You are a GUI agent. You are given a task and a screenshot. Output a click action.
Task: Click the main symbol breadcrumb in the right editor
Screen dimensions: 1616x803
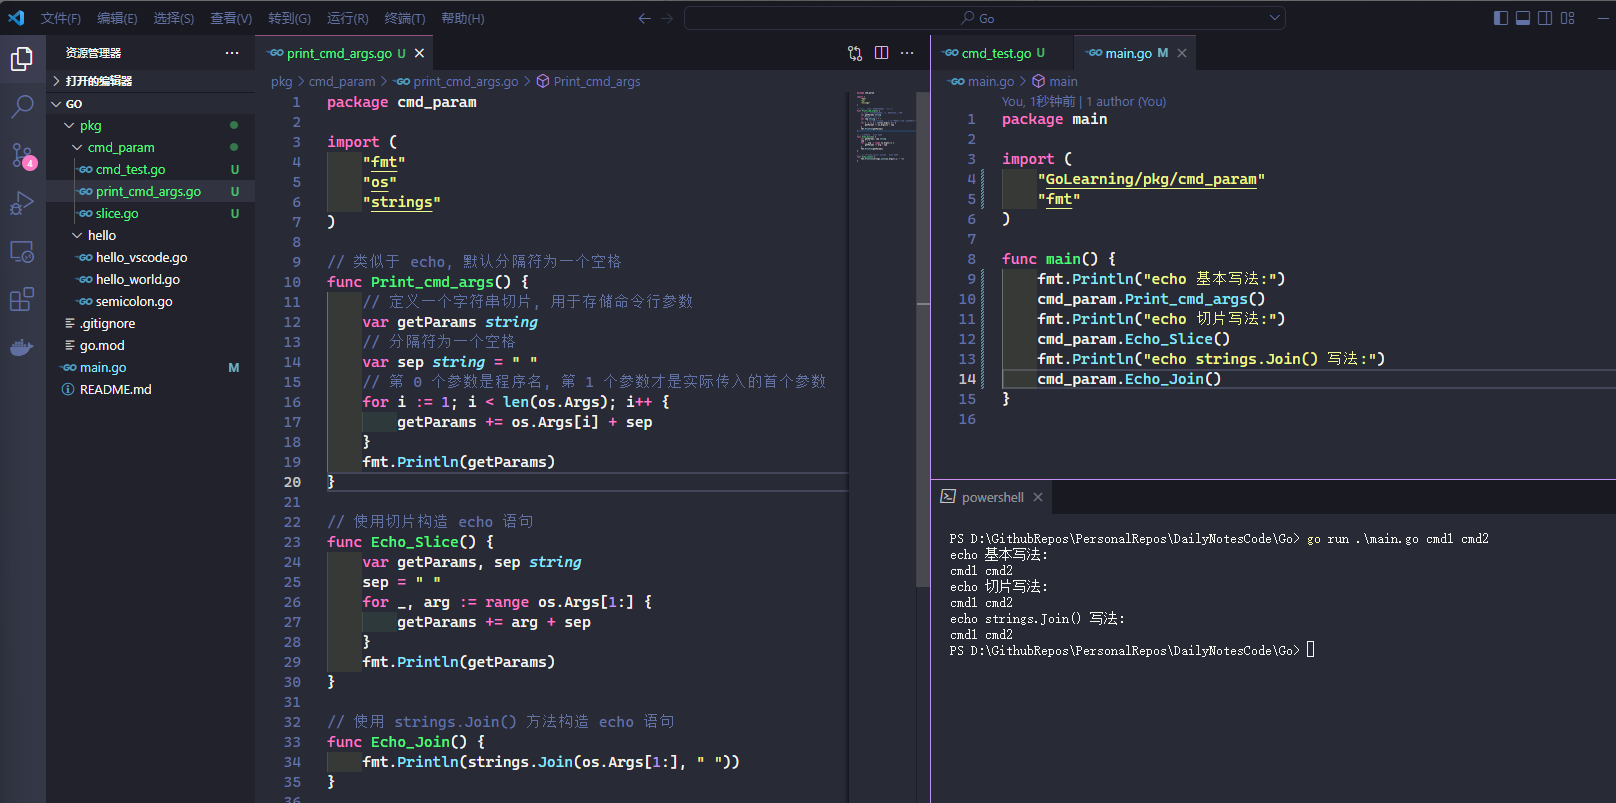tap(1054, 82)
